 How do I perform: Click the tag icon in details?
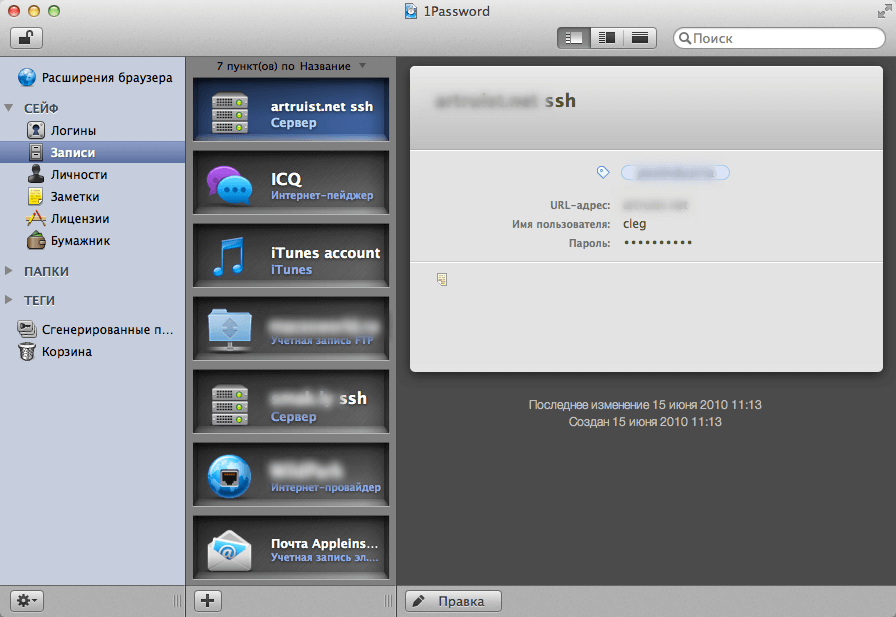pyautogui.click(x=603, y=172)
